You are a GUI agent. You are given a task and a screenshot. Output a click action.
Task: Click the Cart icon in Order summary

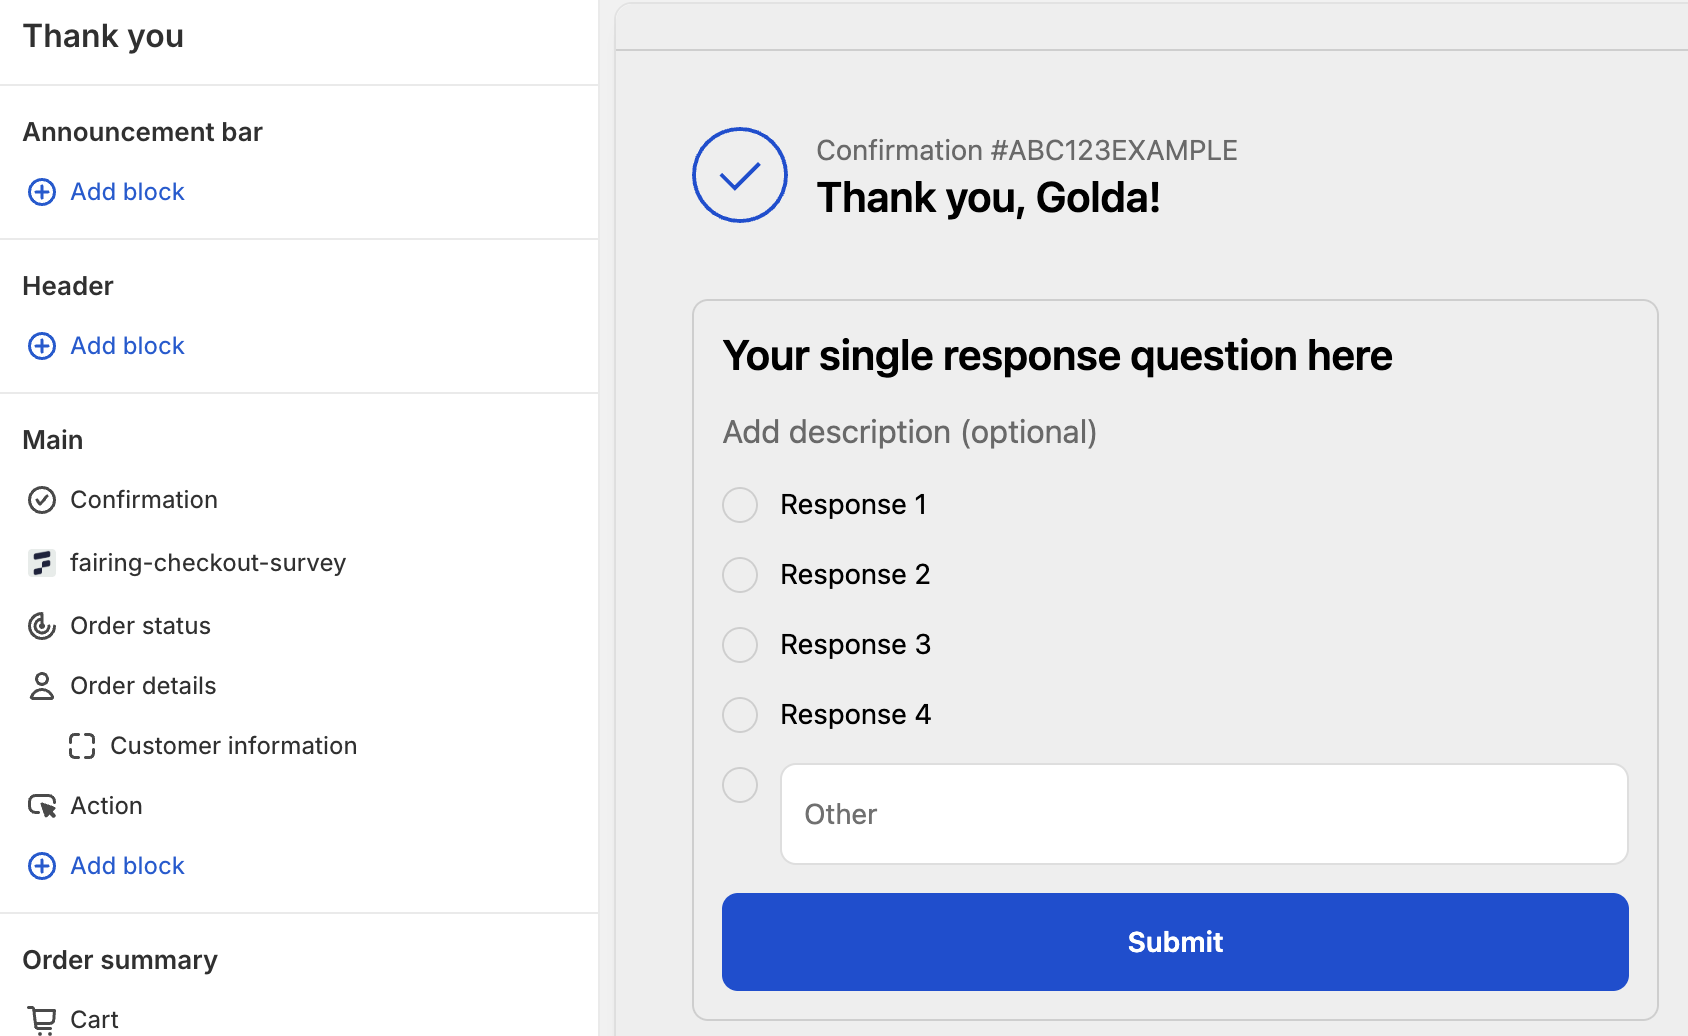coord(42,1019)
